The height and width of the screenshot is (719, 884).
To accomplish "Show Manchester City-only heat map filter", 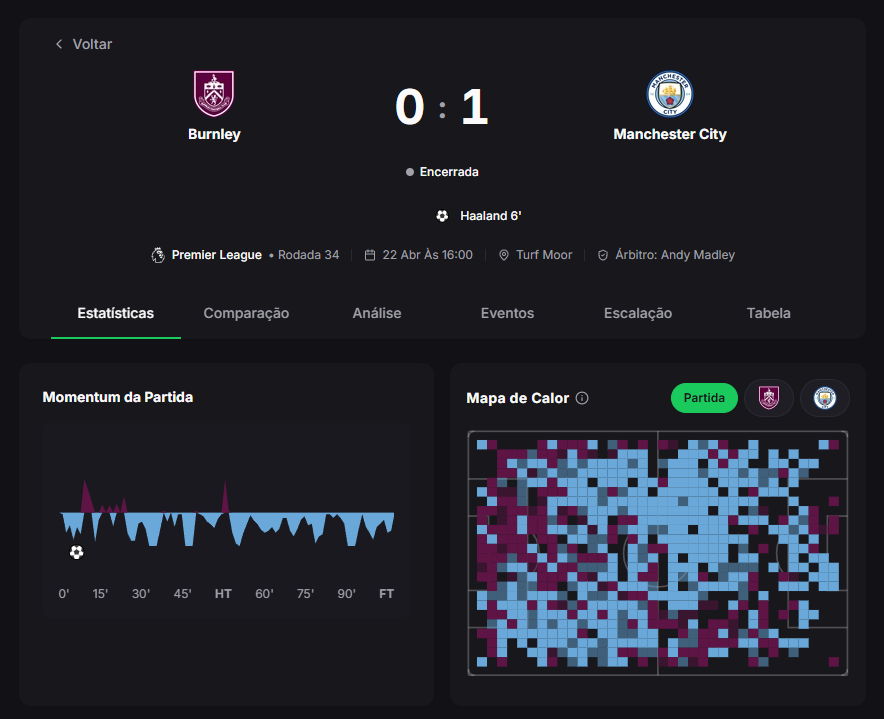I will (825, 398).
